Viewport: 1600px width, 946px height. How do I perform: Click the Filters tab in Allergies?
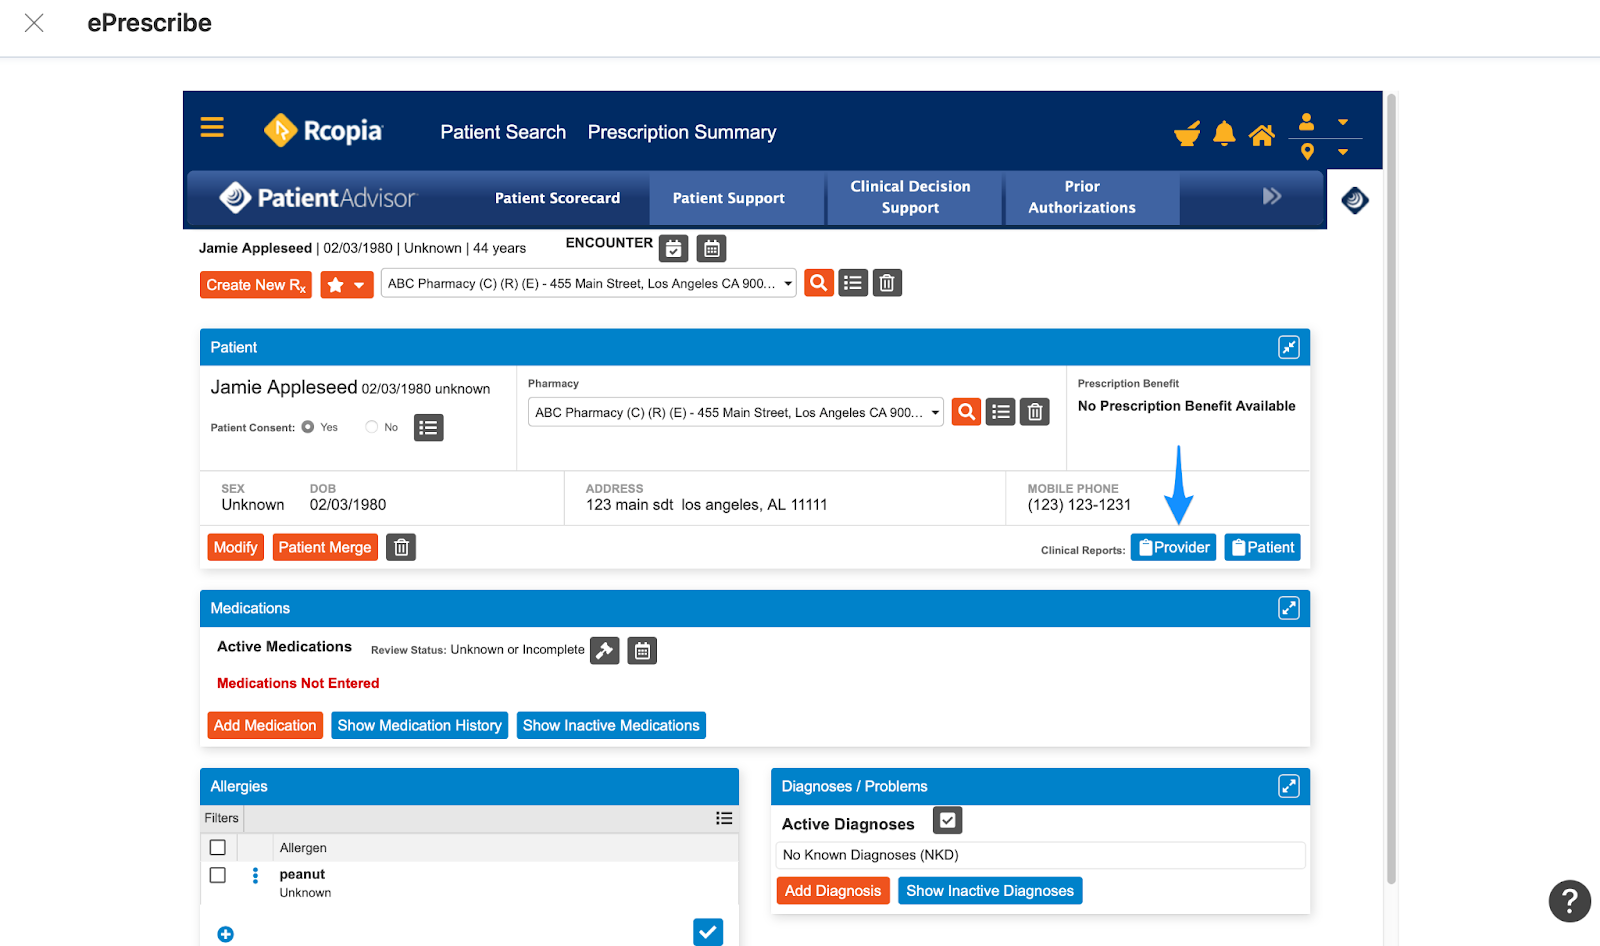coord(222,818)
